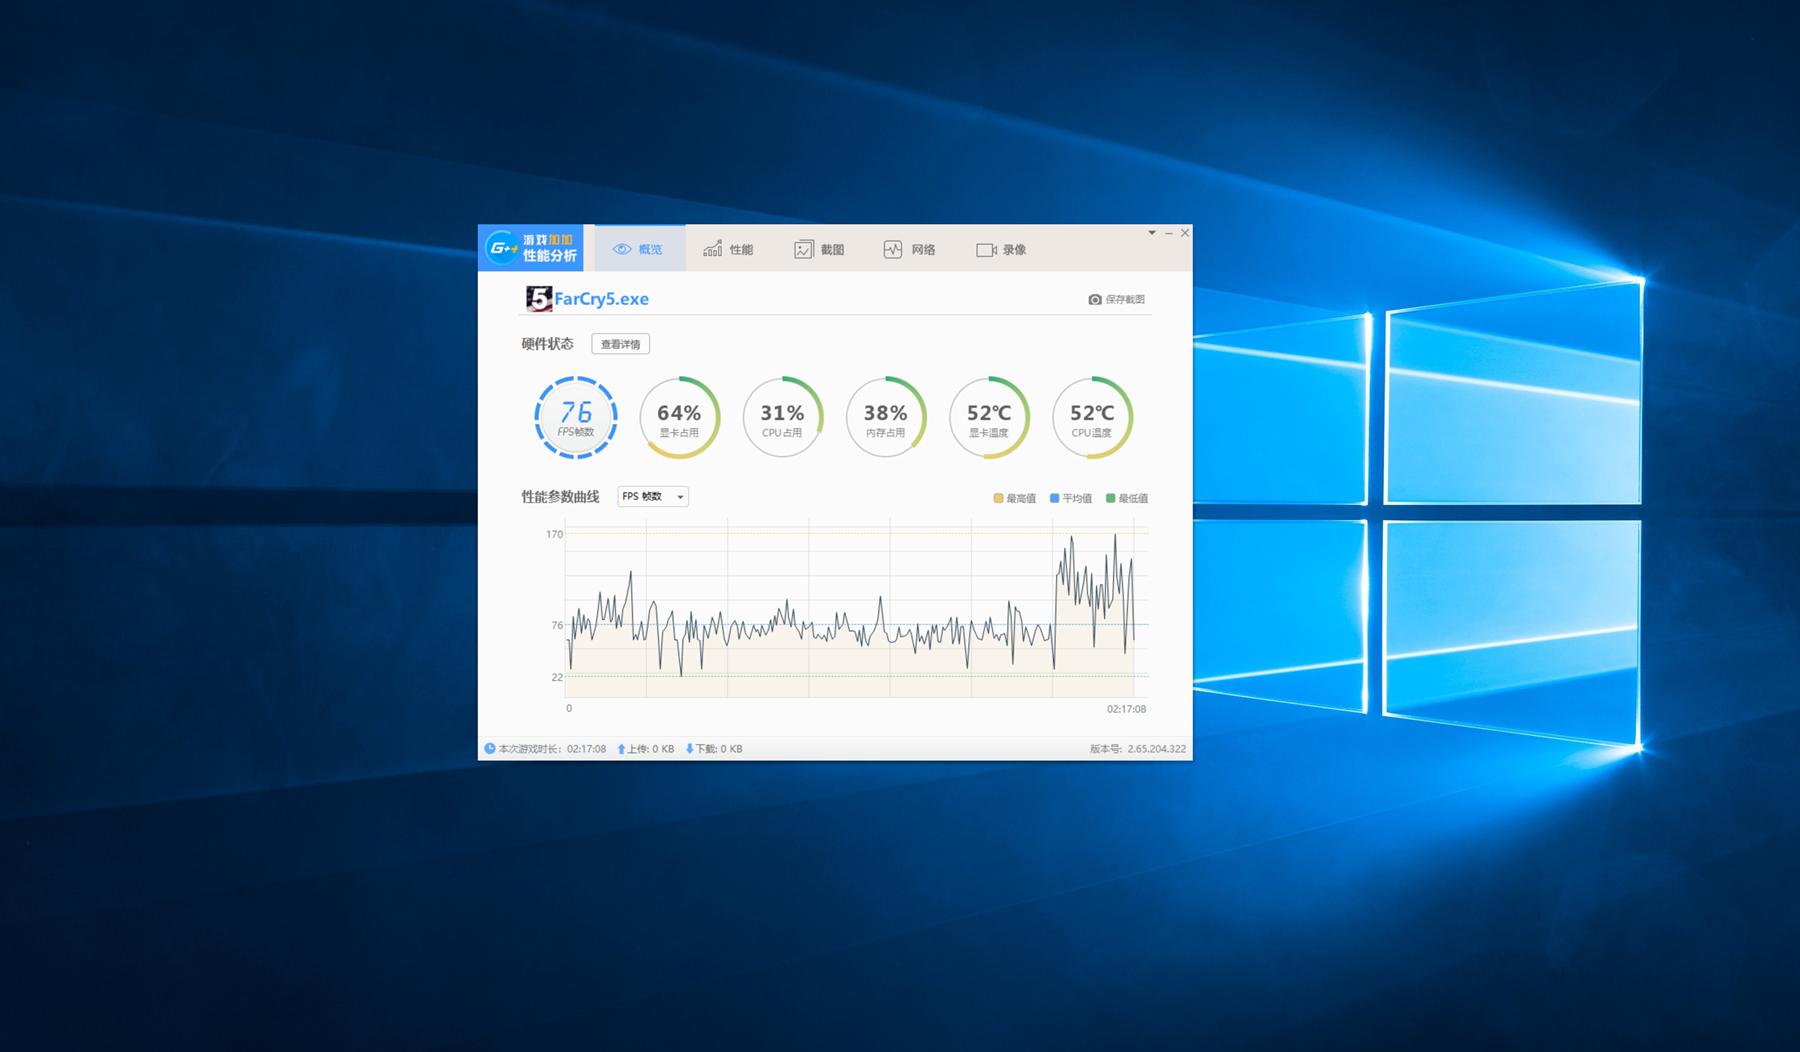
Task: Go to the 截图 screenshot tab
Action: tap(819, 249)
